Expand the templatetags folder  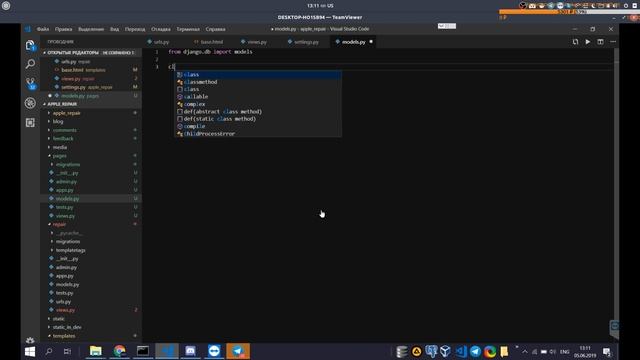(71, 250)
